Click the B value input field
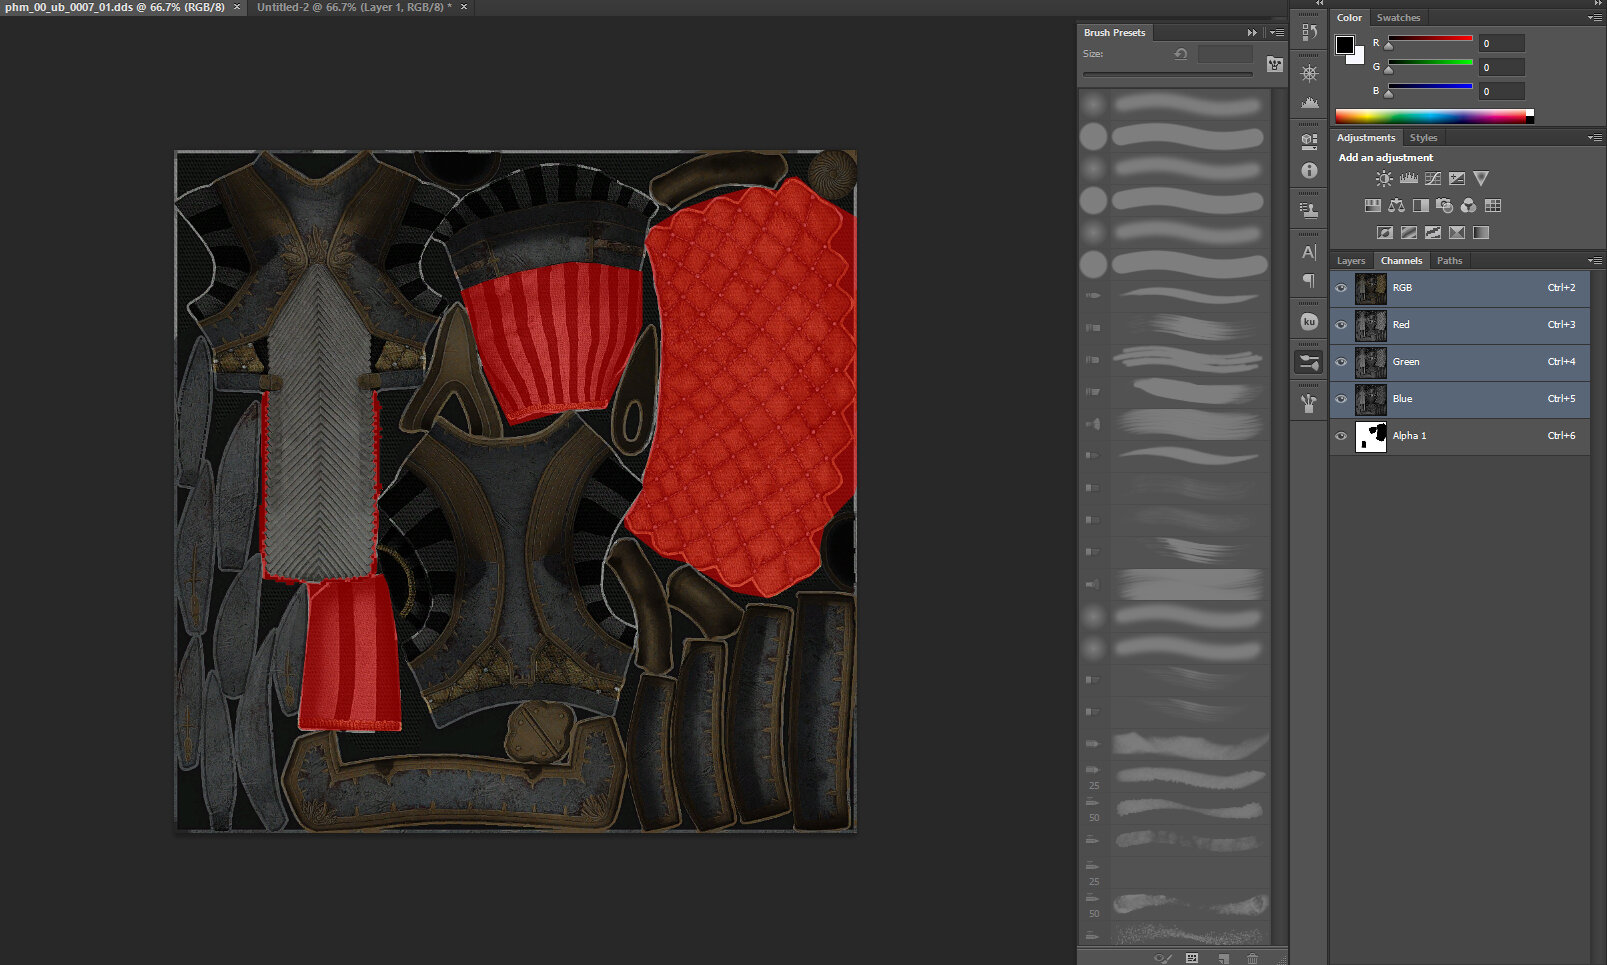The image size is (1607, 965). (x=1502, y=91)
